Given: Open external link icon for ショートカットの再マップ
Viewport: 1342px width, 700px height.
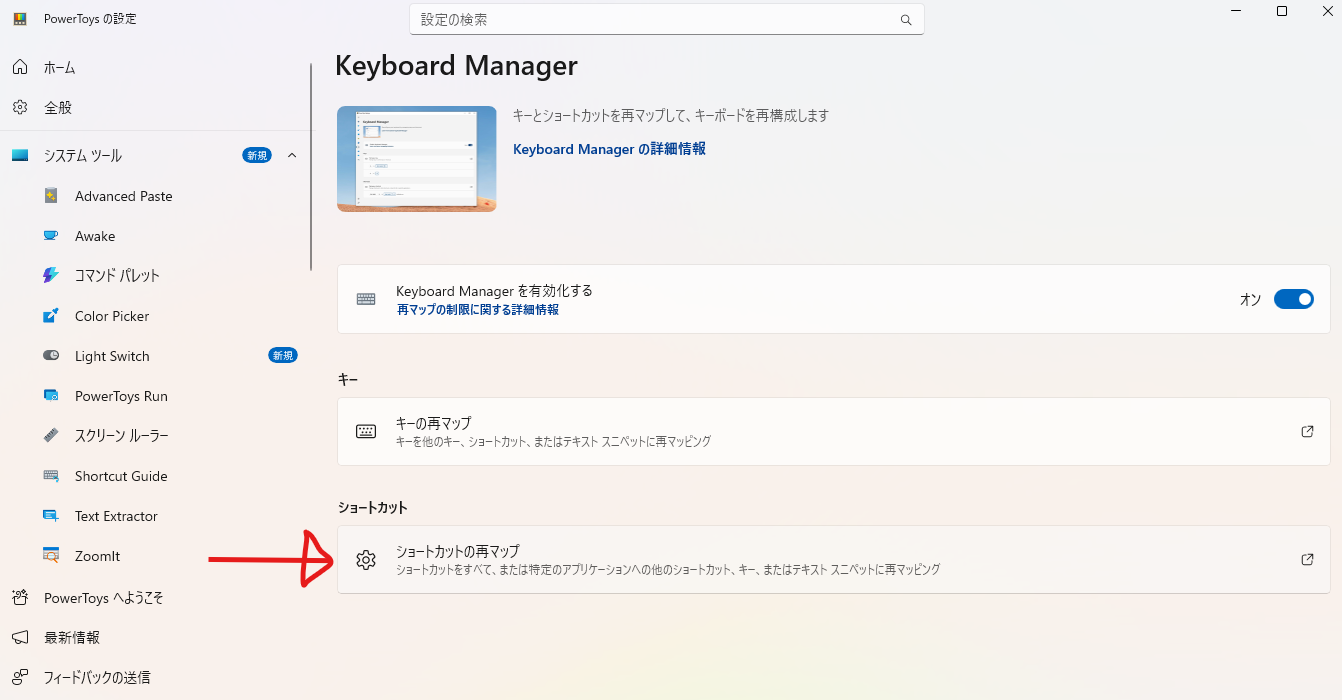Looking at the screenshot, I should (x=1307, y=559).
